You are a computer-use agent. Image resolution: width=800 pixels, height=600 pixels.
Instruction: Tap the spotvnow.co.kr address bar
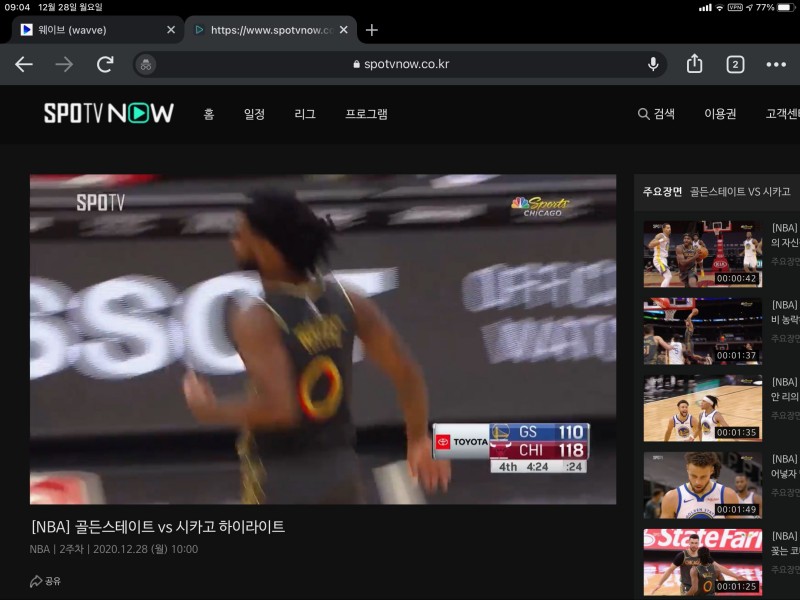(400, 64)
